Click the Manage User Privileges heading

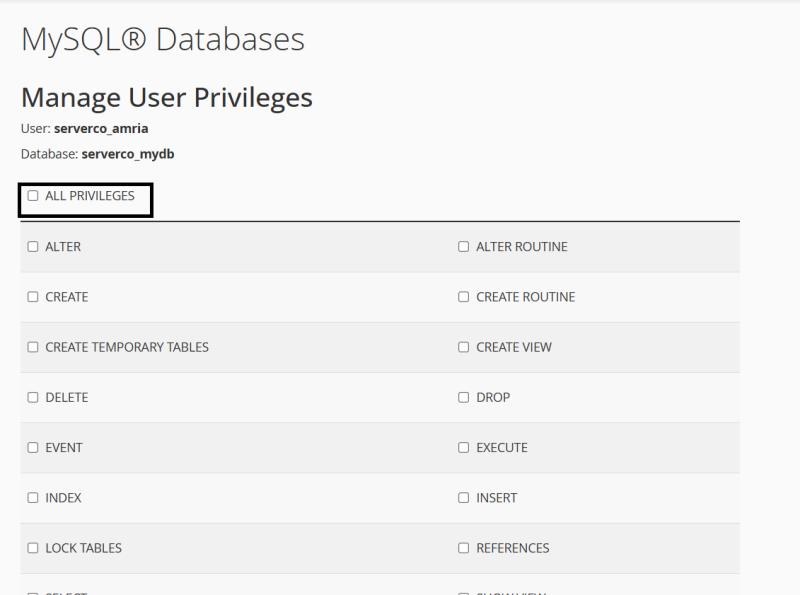click(166, 97)
